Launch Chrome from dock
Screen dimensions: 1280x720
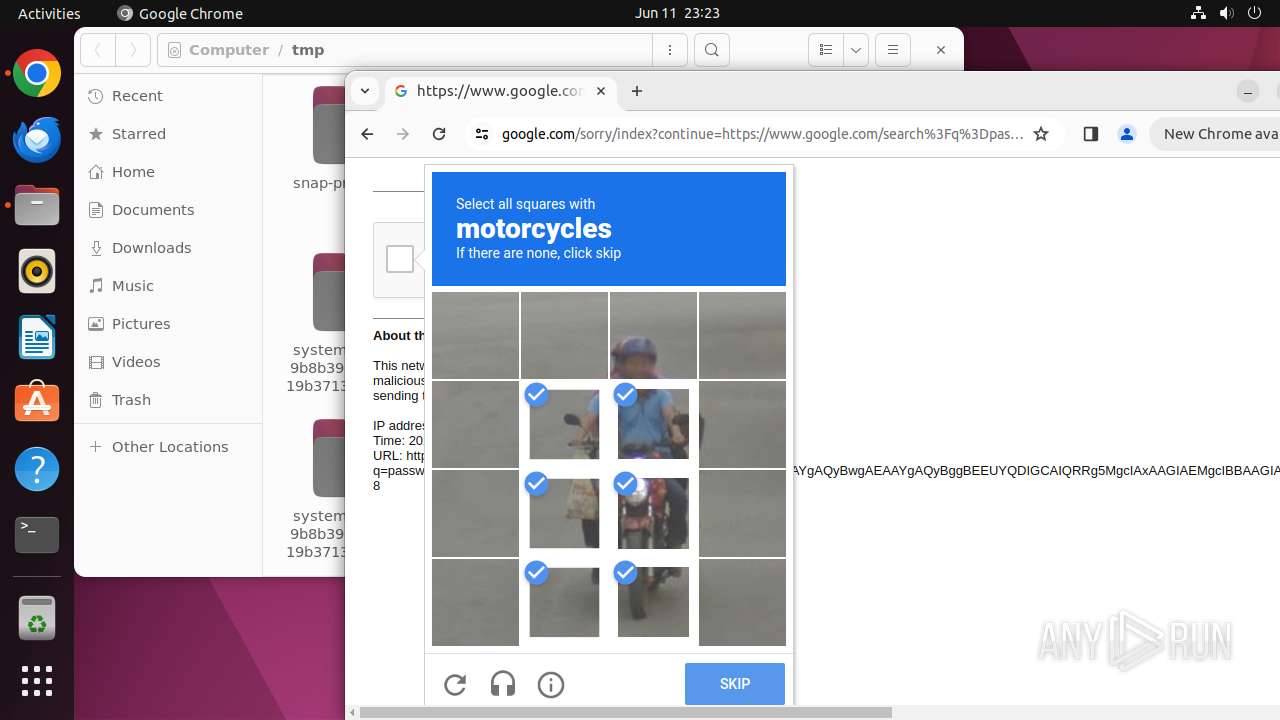pyautogui.click(x=37, y=73)
